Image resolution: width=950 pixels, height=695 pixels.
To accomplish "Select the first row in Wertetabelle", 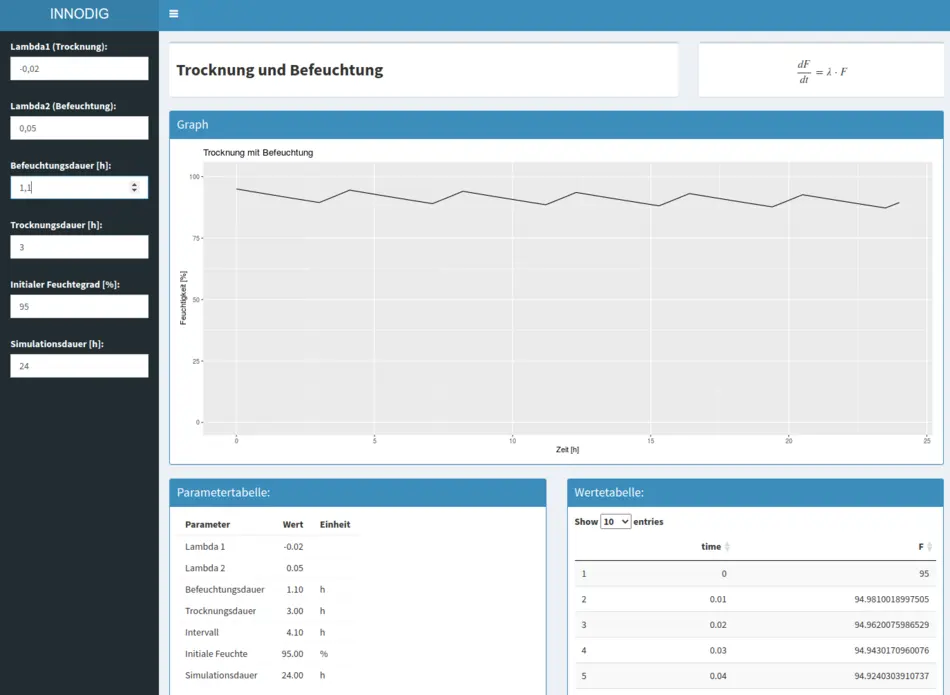I will [755, 574].
